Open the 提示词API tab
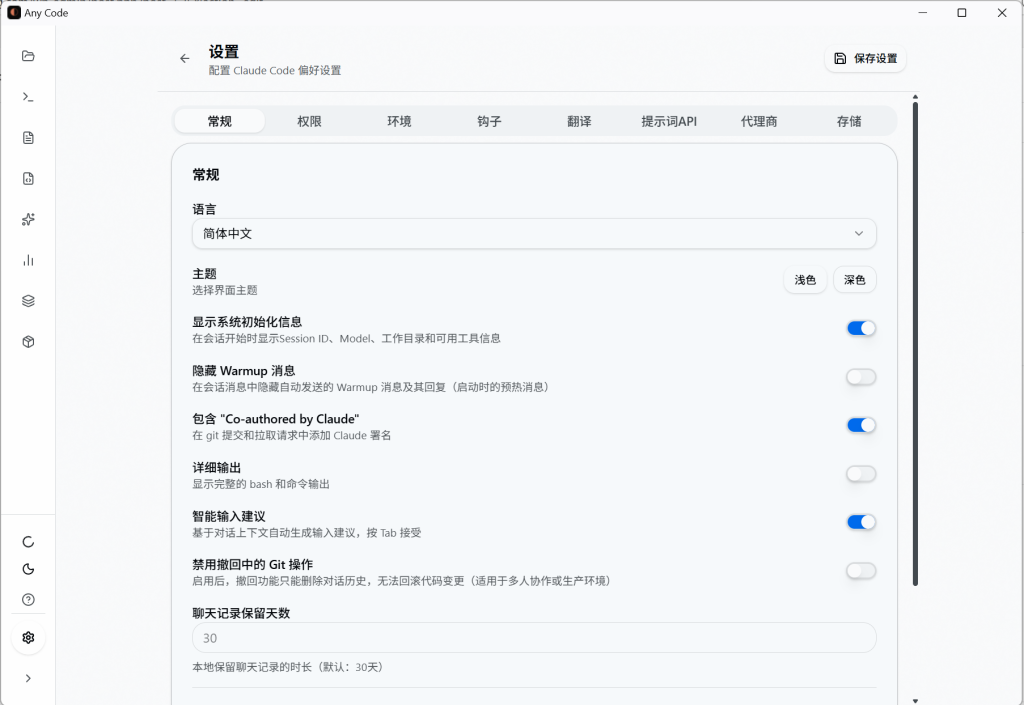Viewport: 1024px width, 705px height. [668, 119]
